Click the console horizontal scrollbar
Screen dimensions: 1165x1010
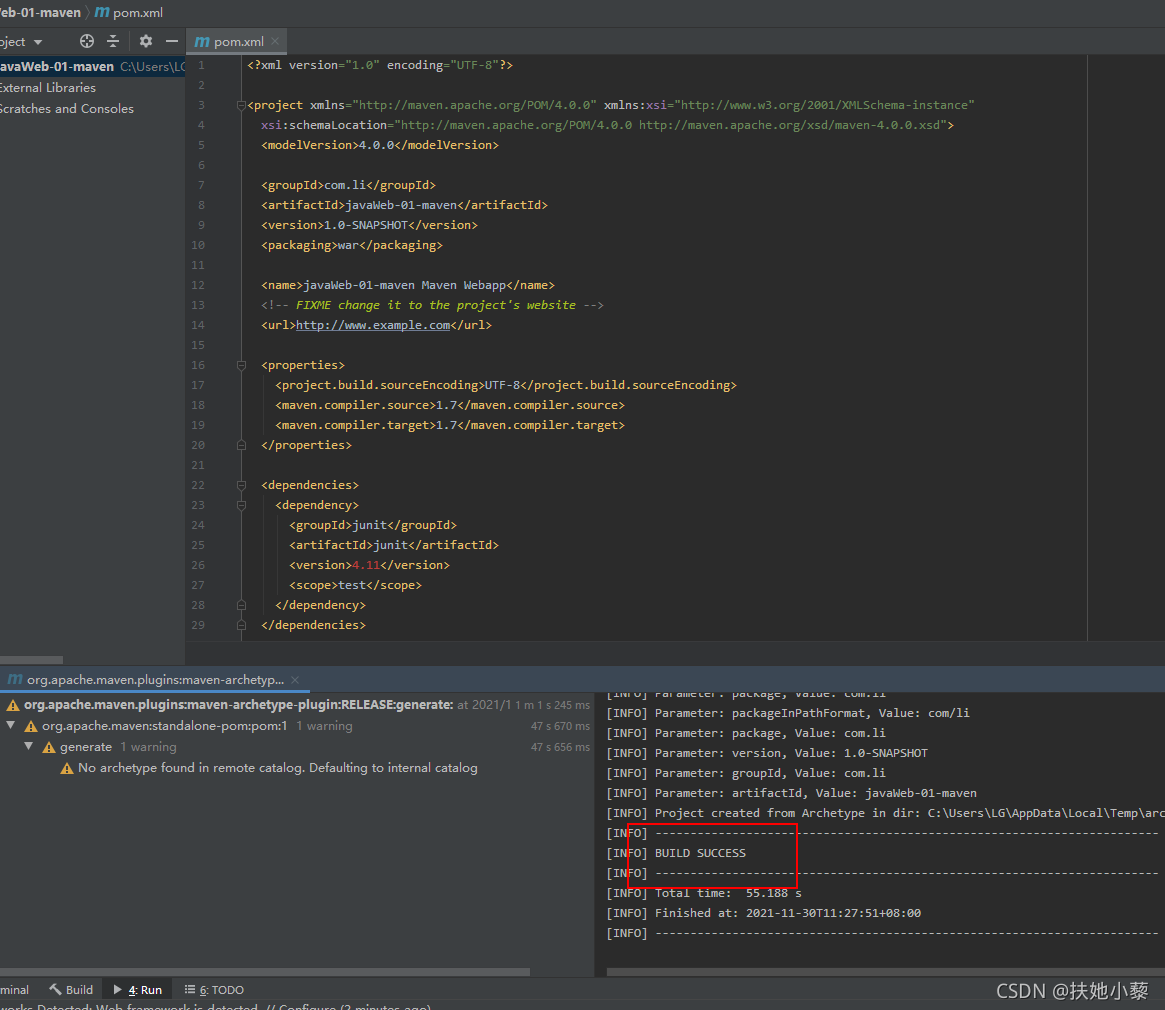pos(886,971)
